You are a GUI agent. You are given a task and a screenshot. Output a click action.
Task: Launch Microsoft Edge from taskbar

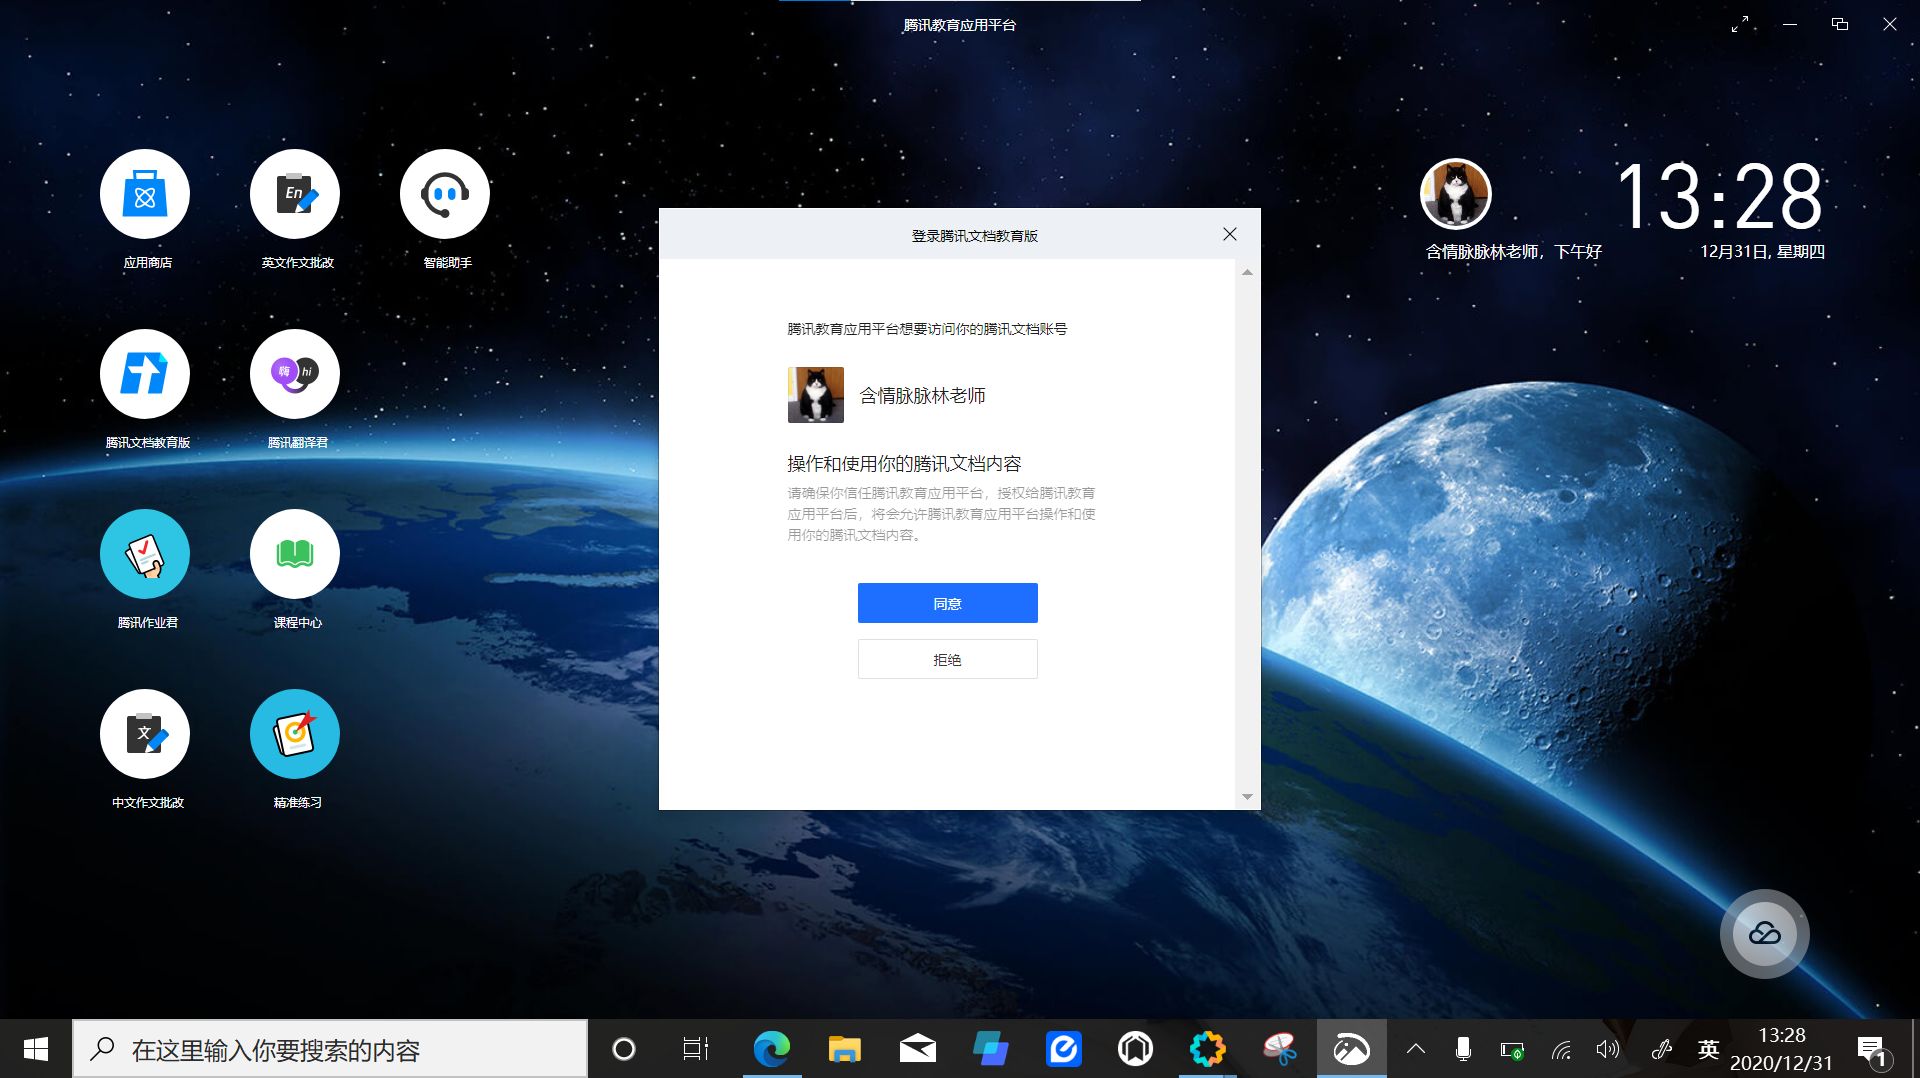click(771, 1049)
